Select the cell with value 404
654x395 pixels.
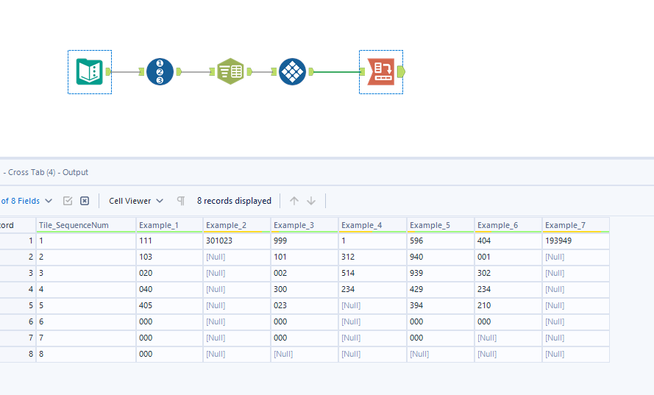[508, 241]
